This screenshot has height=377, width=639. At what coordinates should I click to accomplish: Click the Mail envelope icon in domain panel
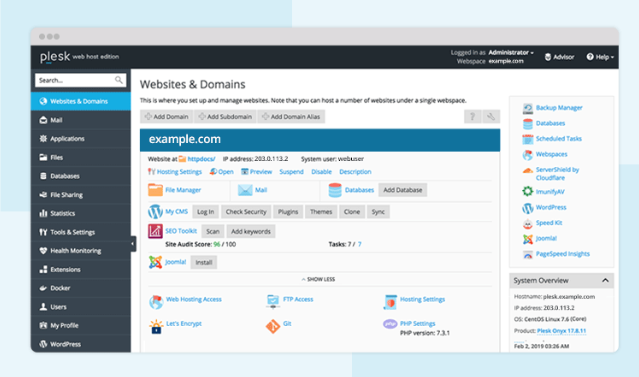[245, 190]
